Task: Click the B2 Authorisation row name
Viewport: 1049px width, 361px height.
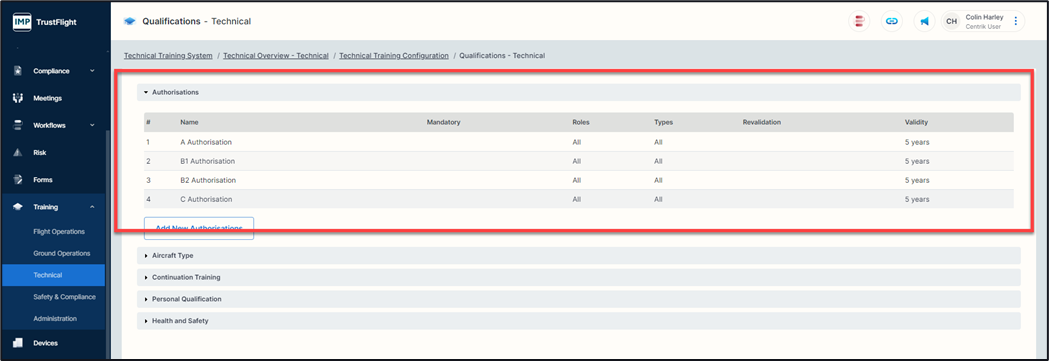Action: 208,180
